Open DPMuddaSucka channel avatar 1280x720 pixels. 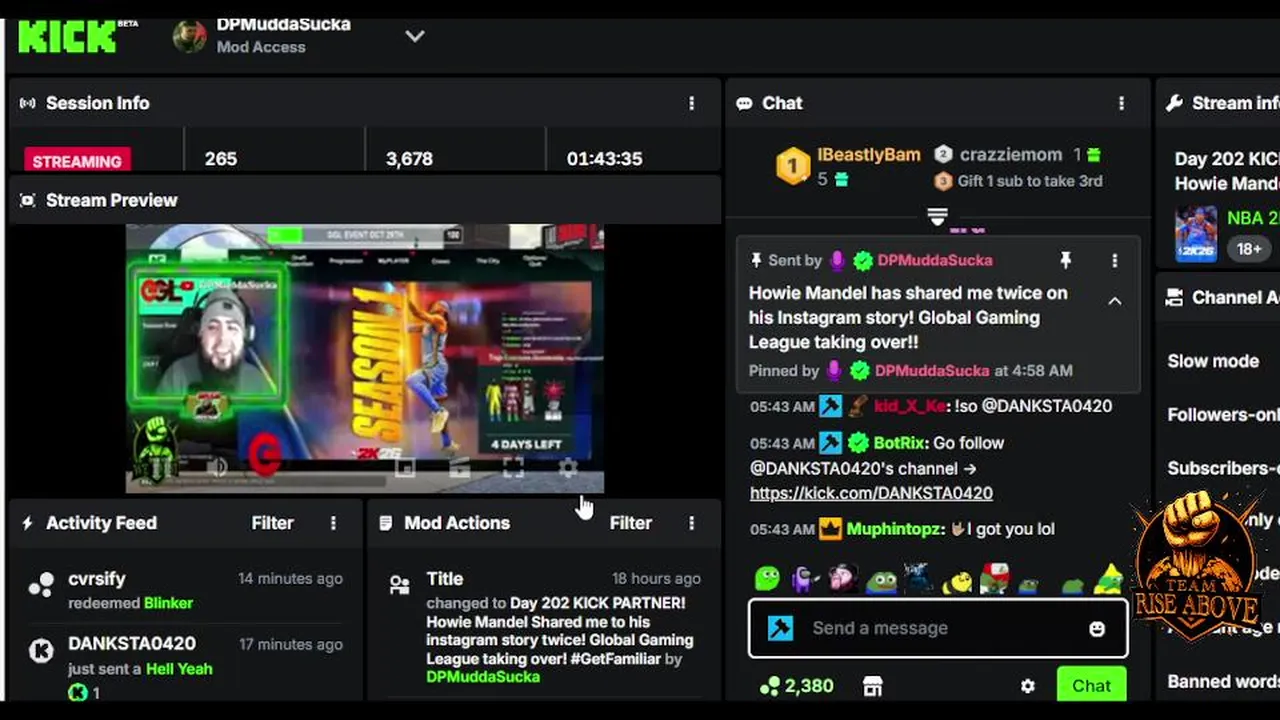(190, 36)
